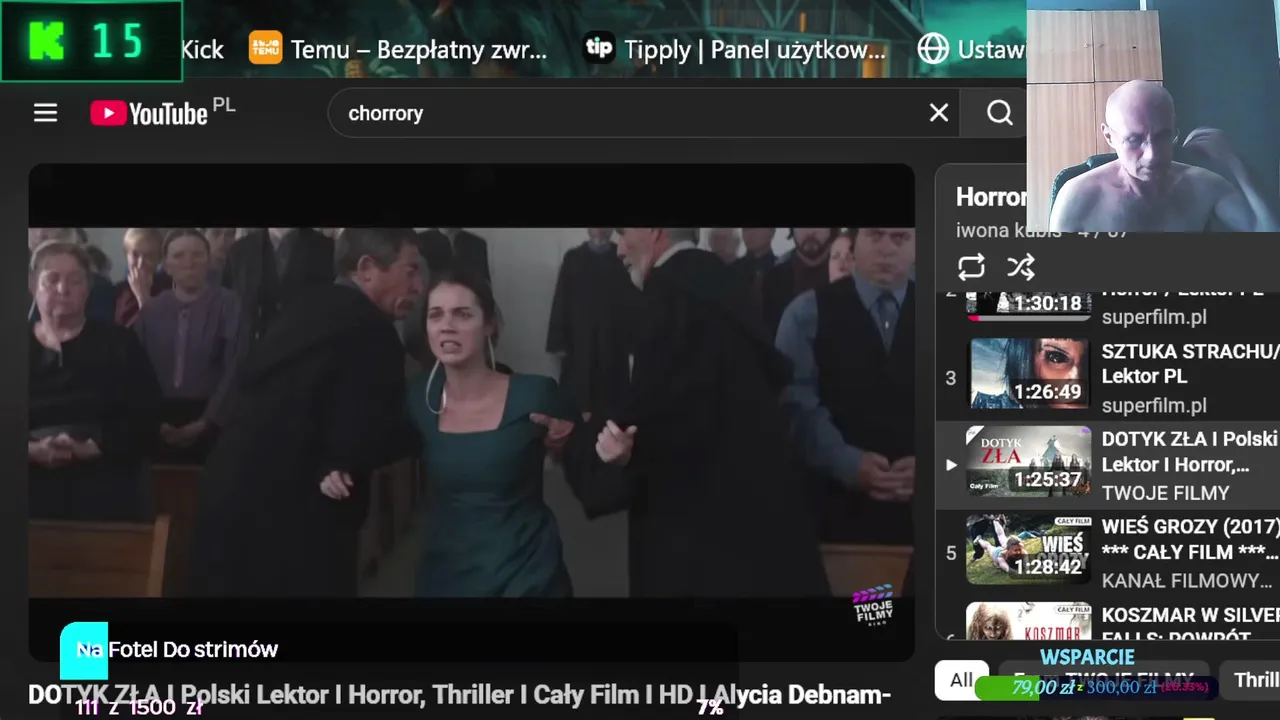
Task: Click the now-playing arrow beside DOTYK ZŁA
Action: coord(951,464)
